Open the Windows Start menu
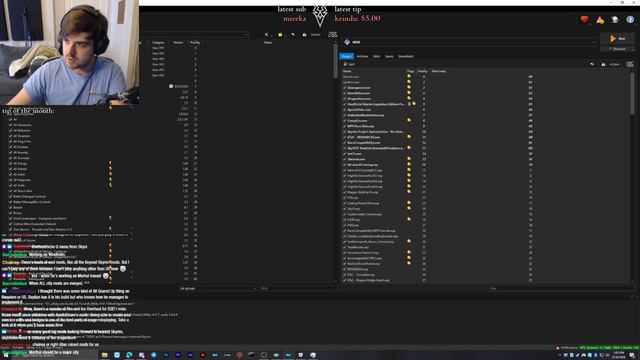The height and width of the screenshot is (360, 640). coord(5,355)
